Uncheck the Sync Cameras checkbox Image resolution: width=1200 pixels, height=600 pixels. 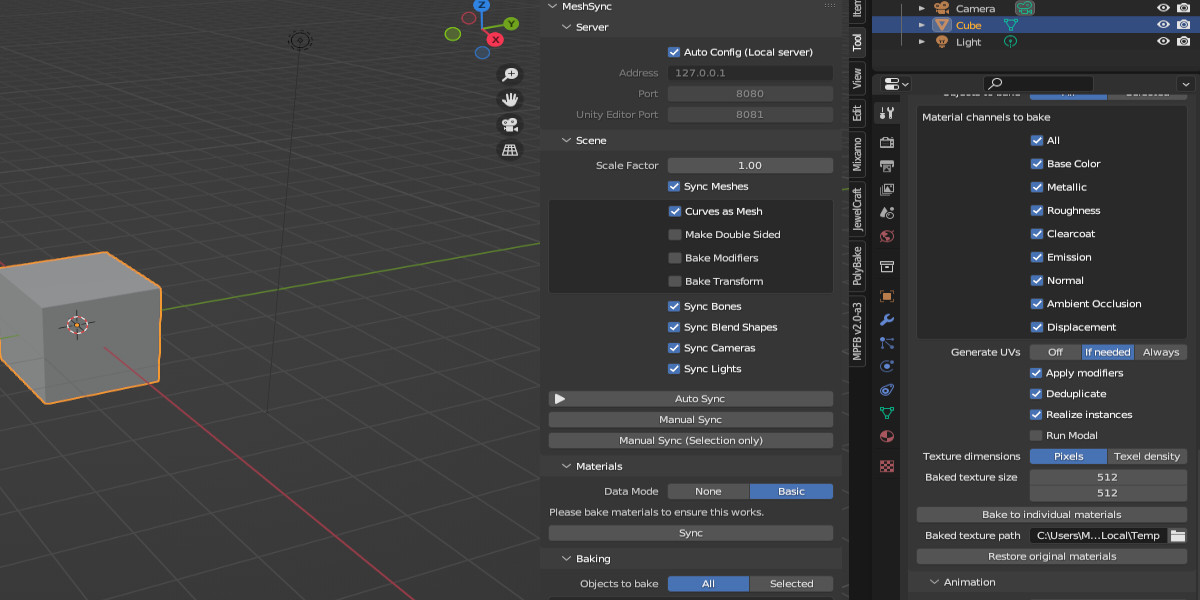(674, 348)
